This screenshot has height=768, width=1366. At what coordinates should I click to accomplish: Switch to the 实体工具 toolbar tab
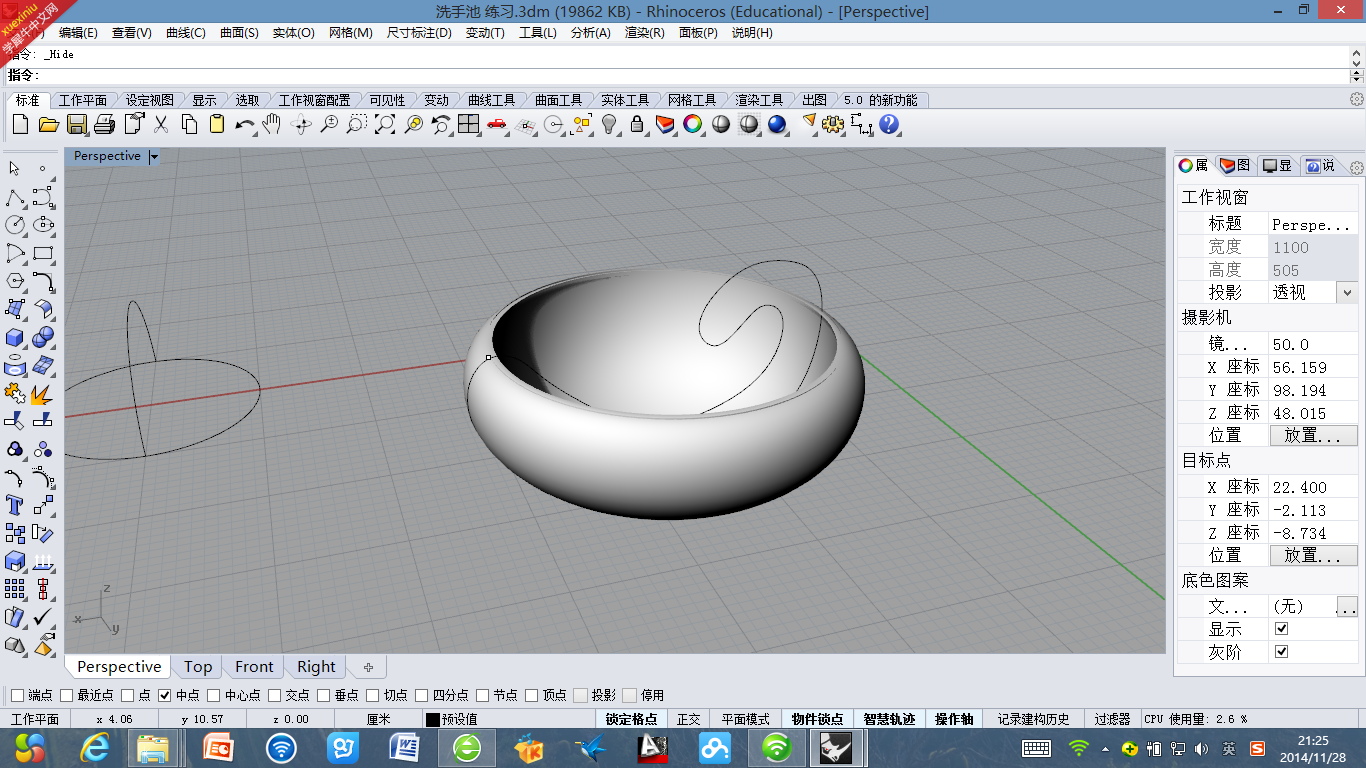point(625,100)
